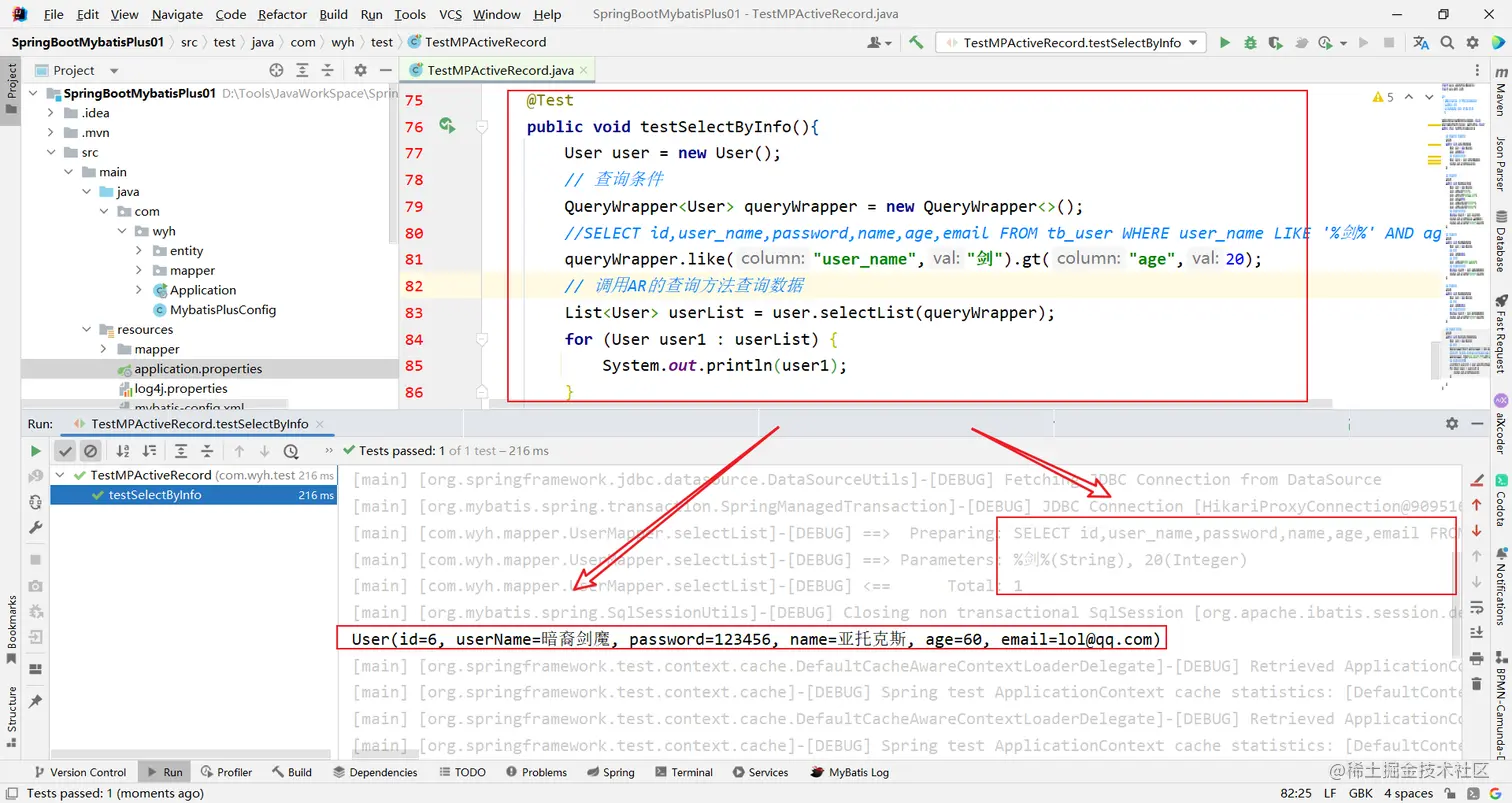Toggle Maven tool window on right sidebar
The height and width of the screenshot is (803, 1512).
coord(1501,91)
